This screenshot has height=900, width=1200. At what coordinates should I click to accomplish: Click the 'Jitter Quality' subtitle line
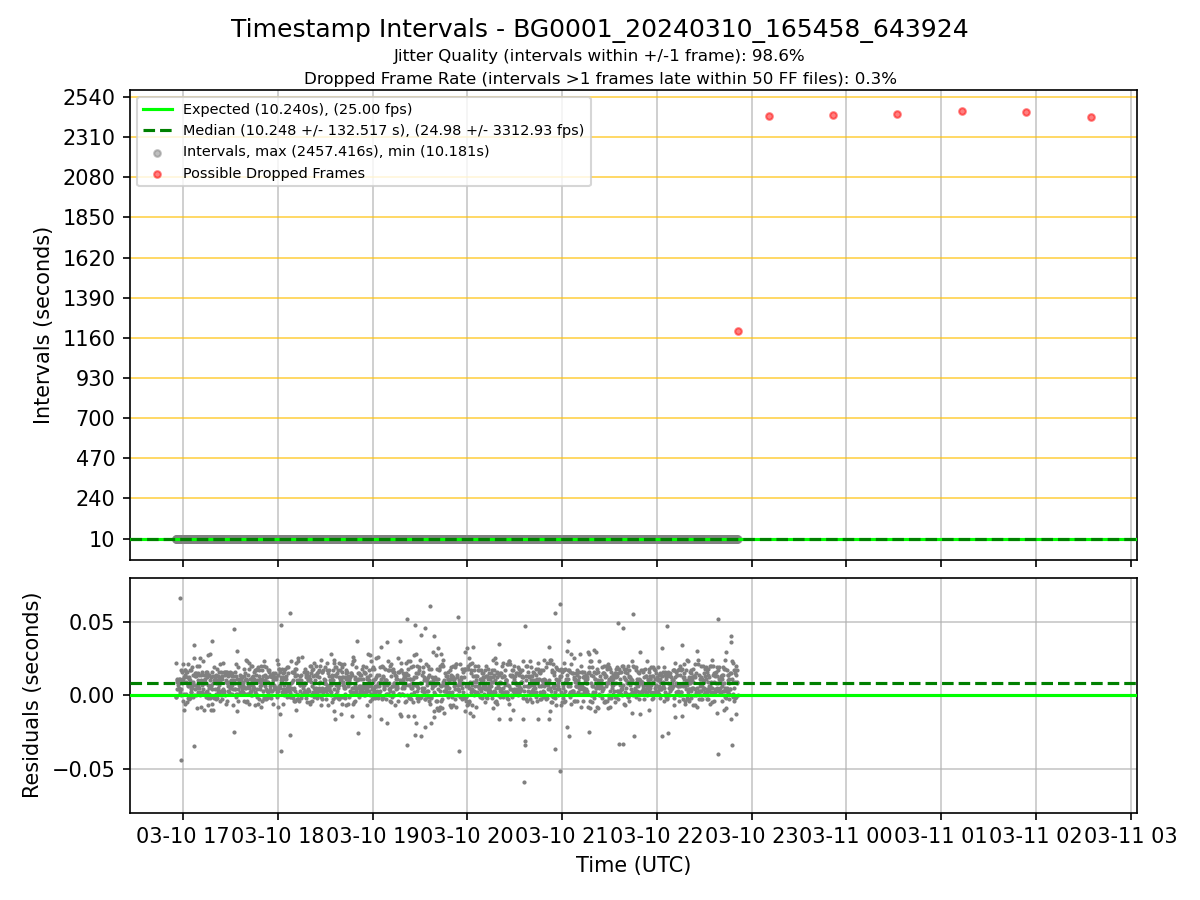pyautogui.click(x=599, y=56)
